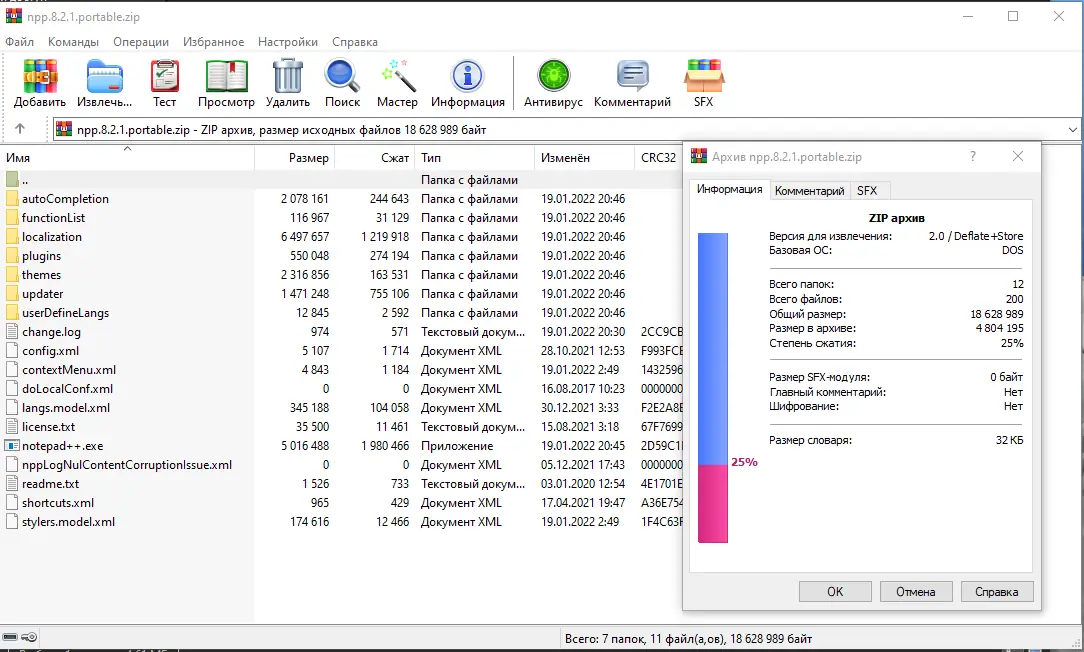The width and height of the screenshot is (1084, 652).
Task: Click the key icon in status bar
Action: coord(29,637)
